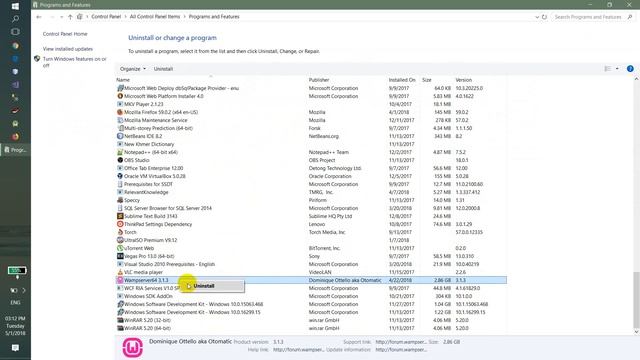Viewport: 640px width, 360px height.
Task: Open the Organize dropdown menu
Action: pos(133,69)
